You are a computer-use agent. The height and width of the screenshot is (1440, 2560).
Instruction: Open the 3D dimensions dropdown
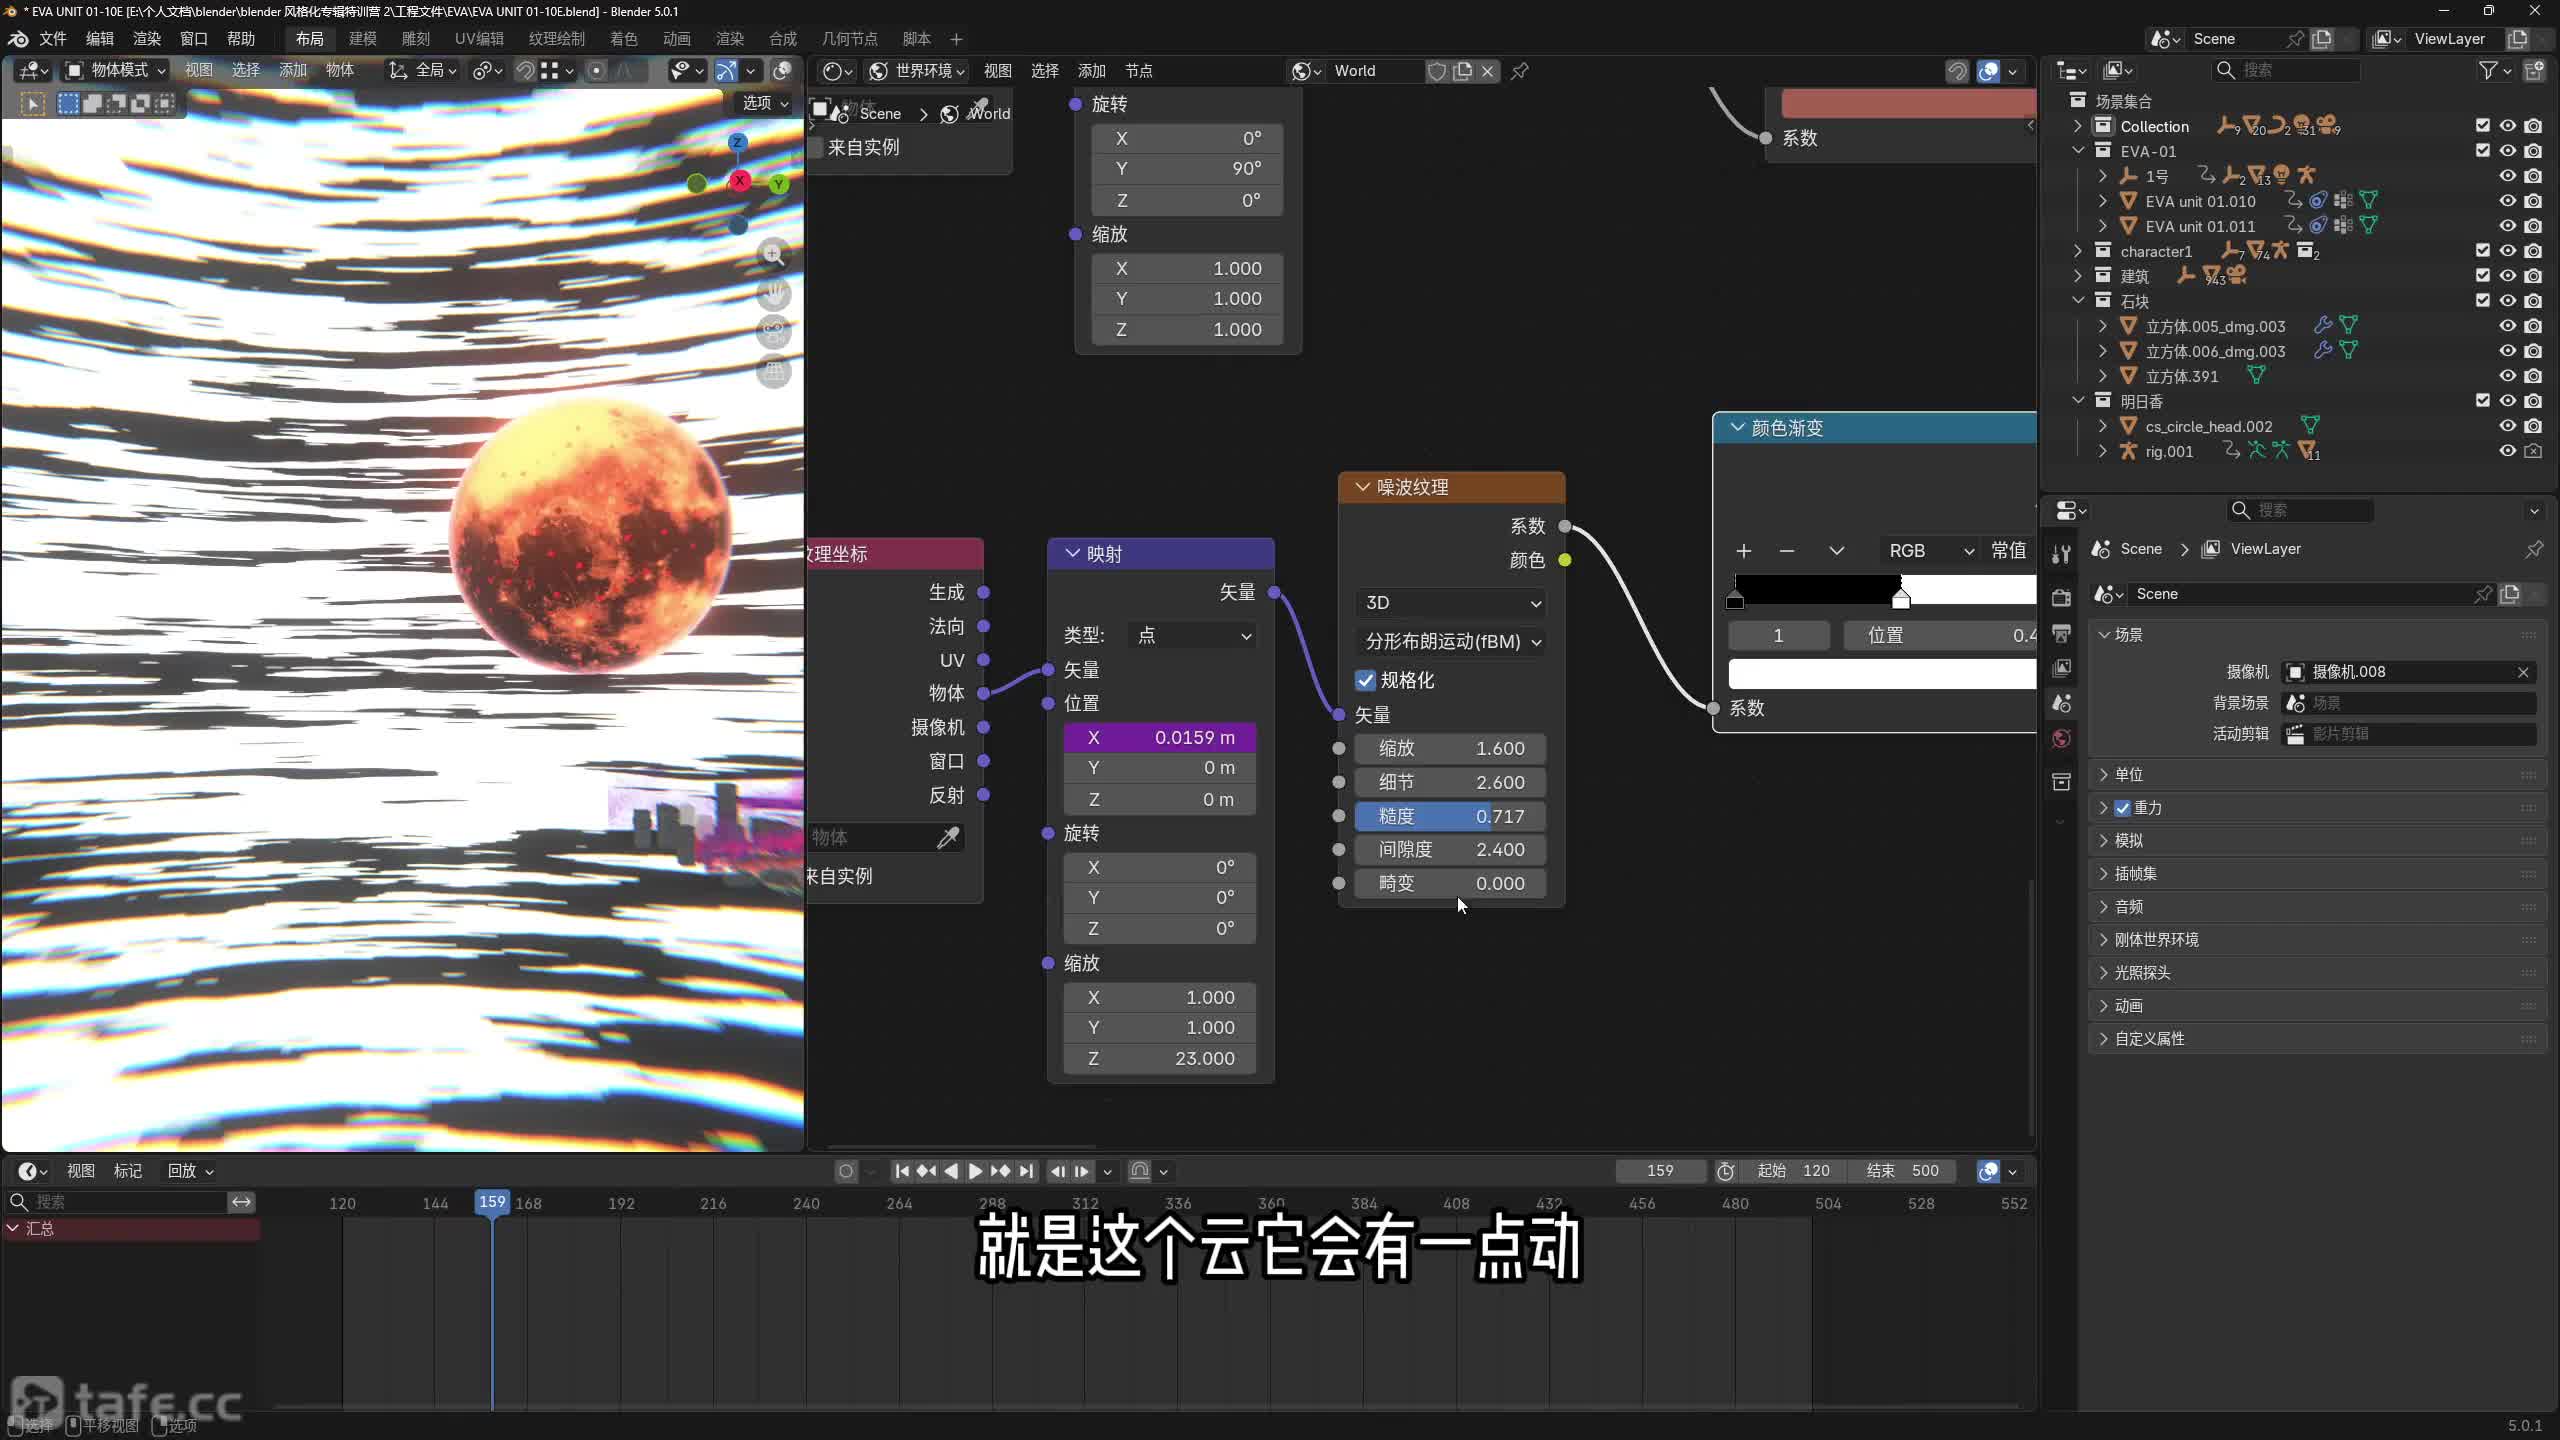pos(1451,603)
